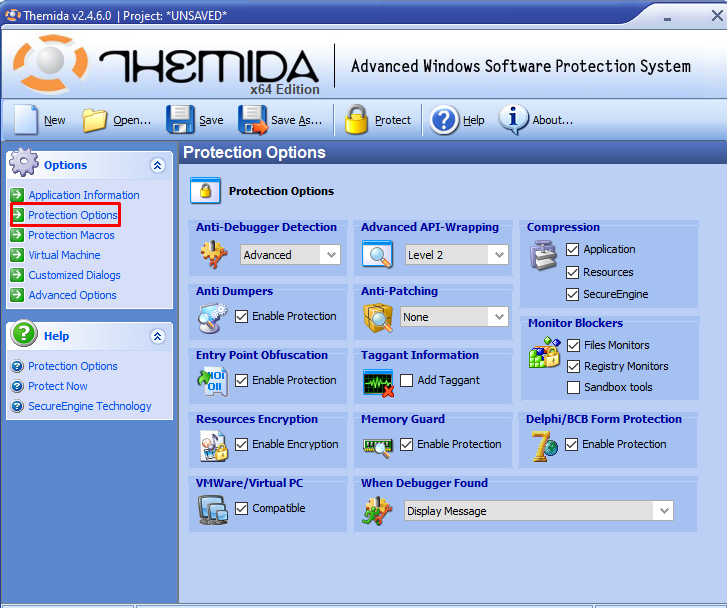The width and height of the screenshot is (727, 608).
Task: Click the Help question mark icon
Action: pos(444,120)
